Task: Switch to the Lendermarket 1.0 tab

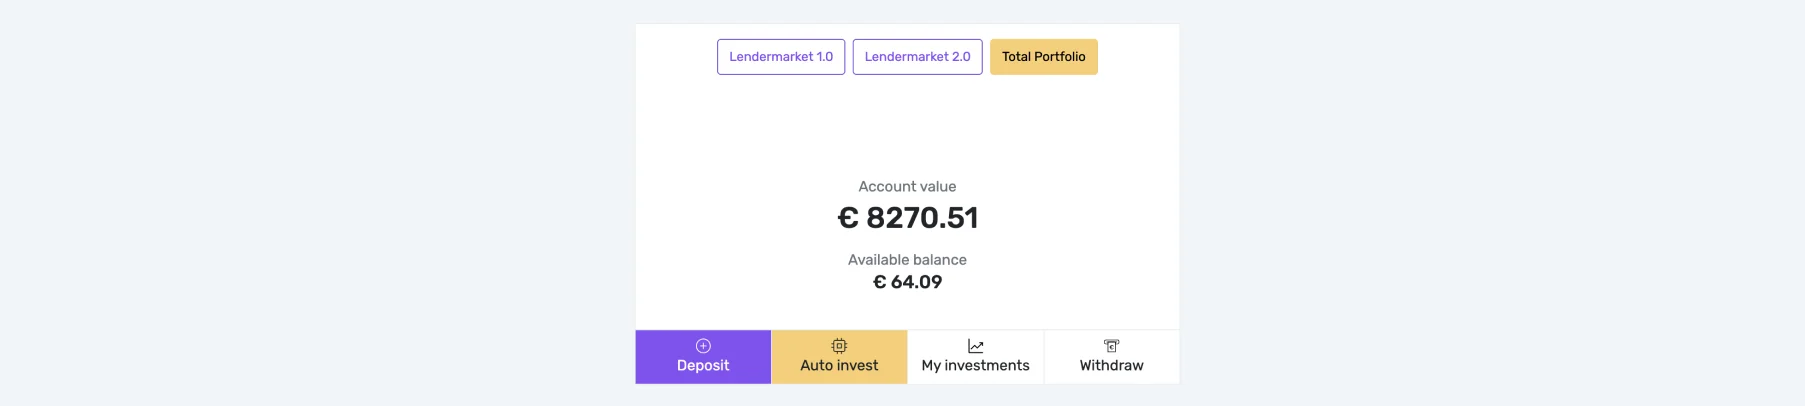Action: pos(781,57)
